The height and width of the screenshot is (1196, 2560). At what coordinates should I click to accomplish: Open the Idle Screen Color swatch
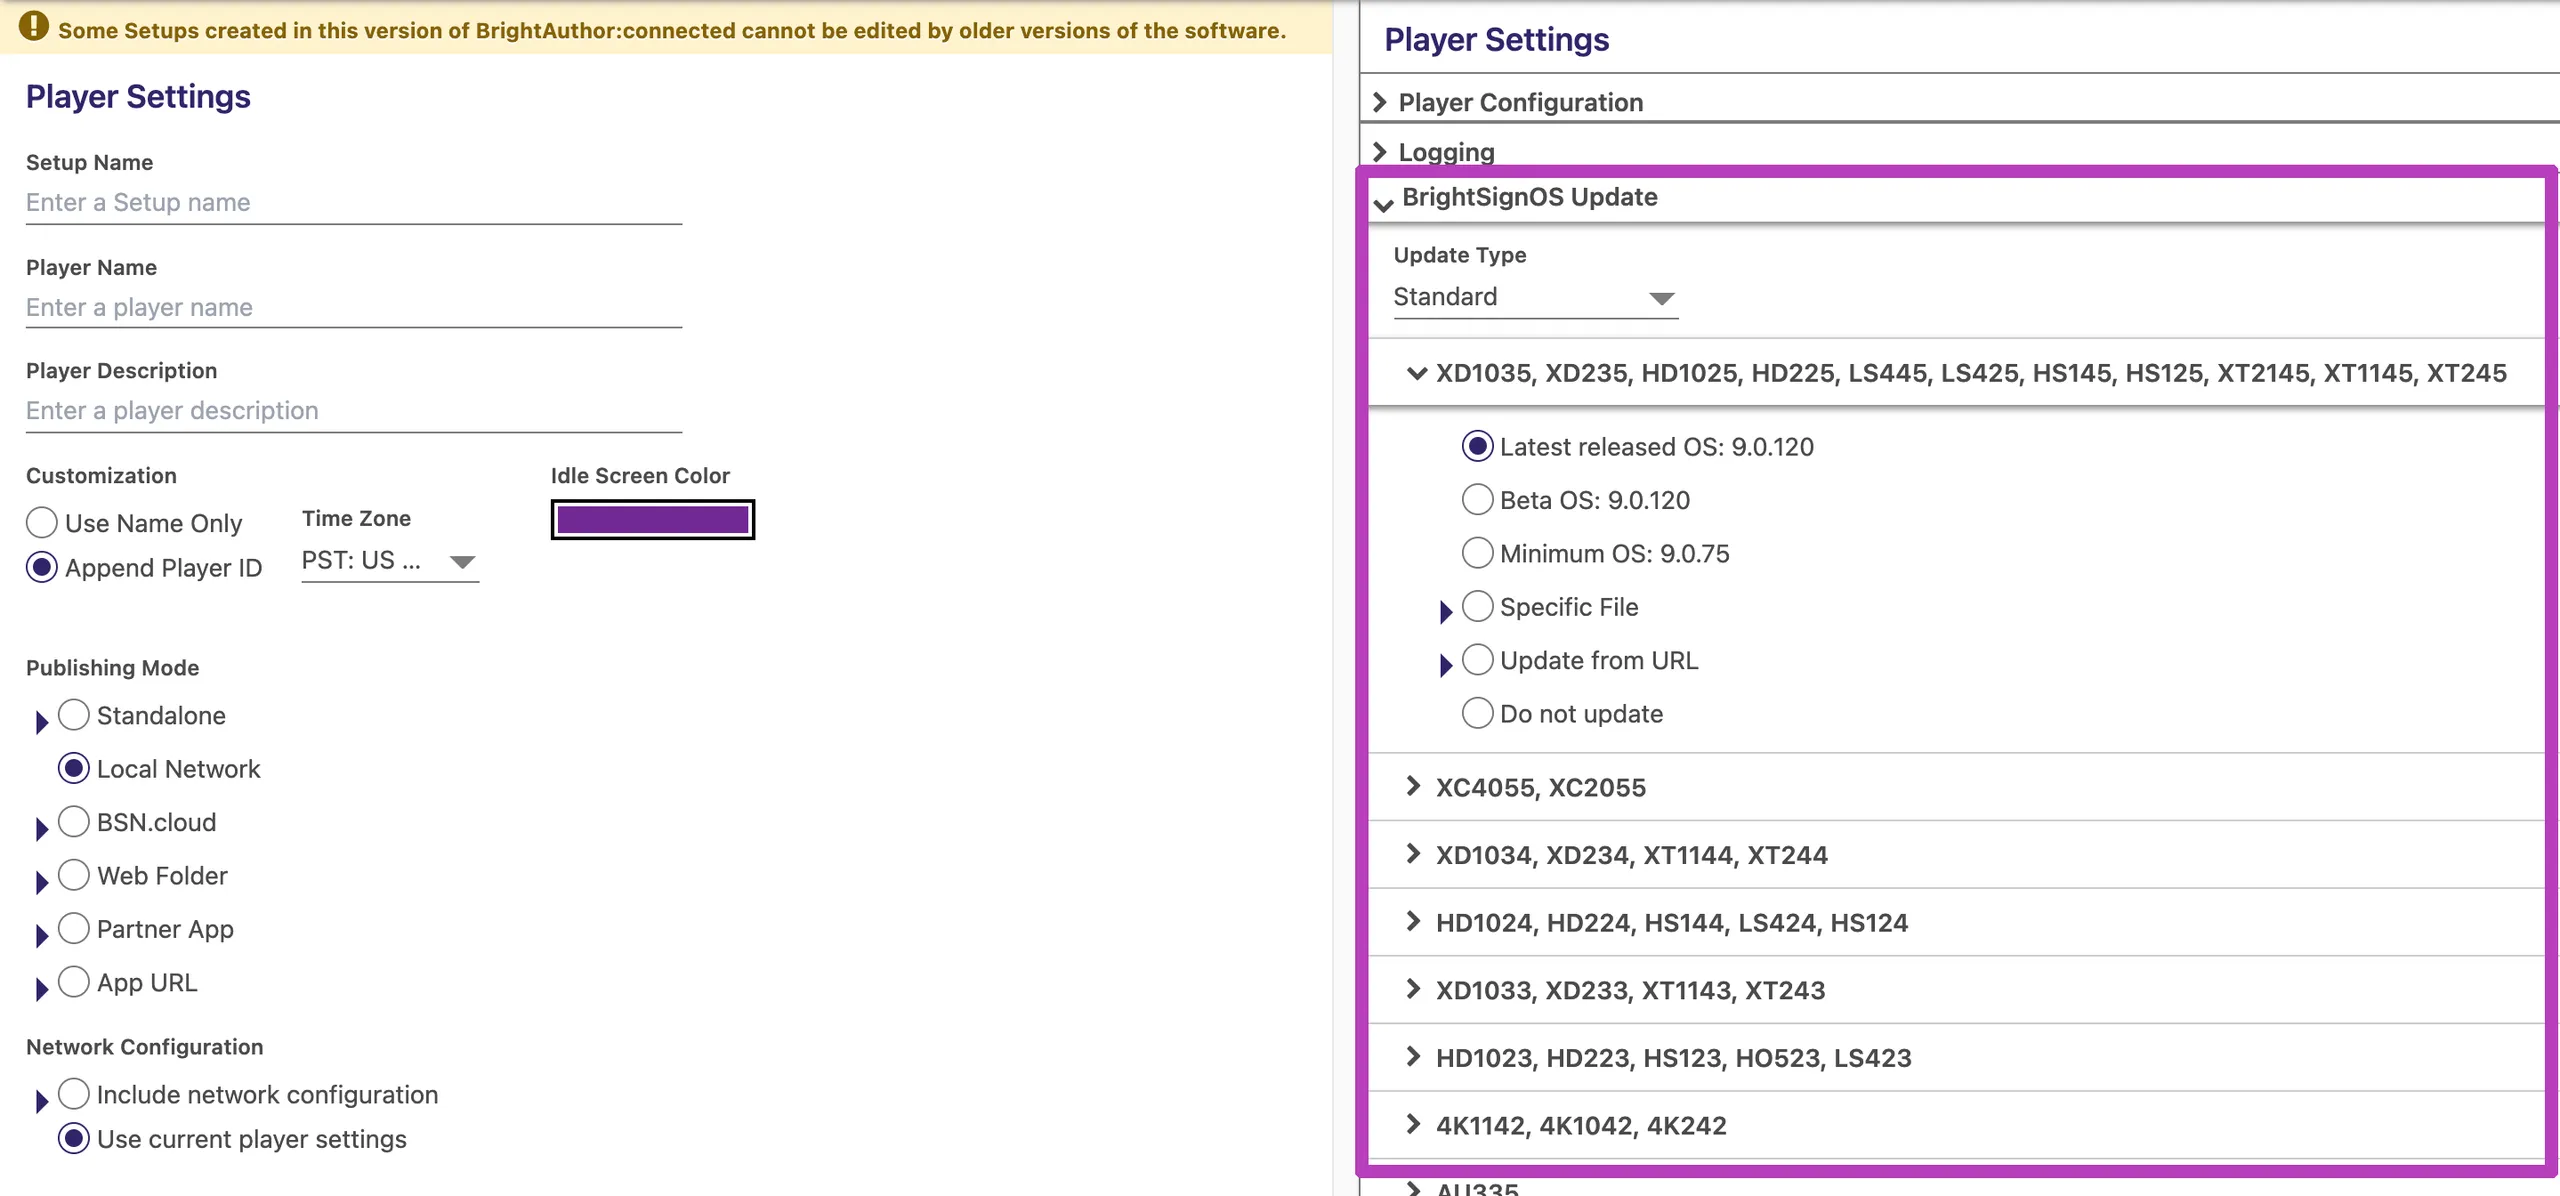[x=653, y=520]
